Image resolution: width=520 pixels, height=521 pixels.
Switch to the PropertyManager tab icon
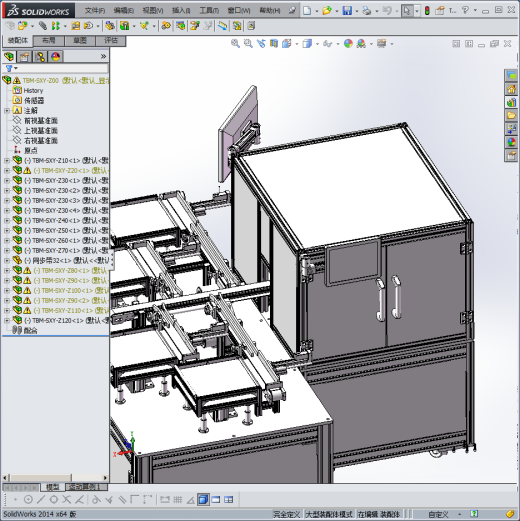coord(25,57)
